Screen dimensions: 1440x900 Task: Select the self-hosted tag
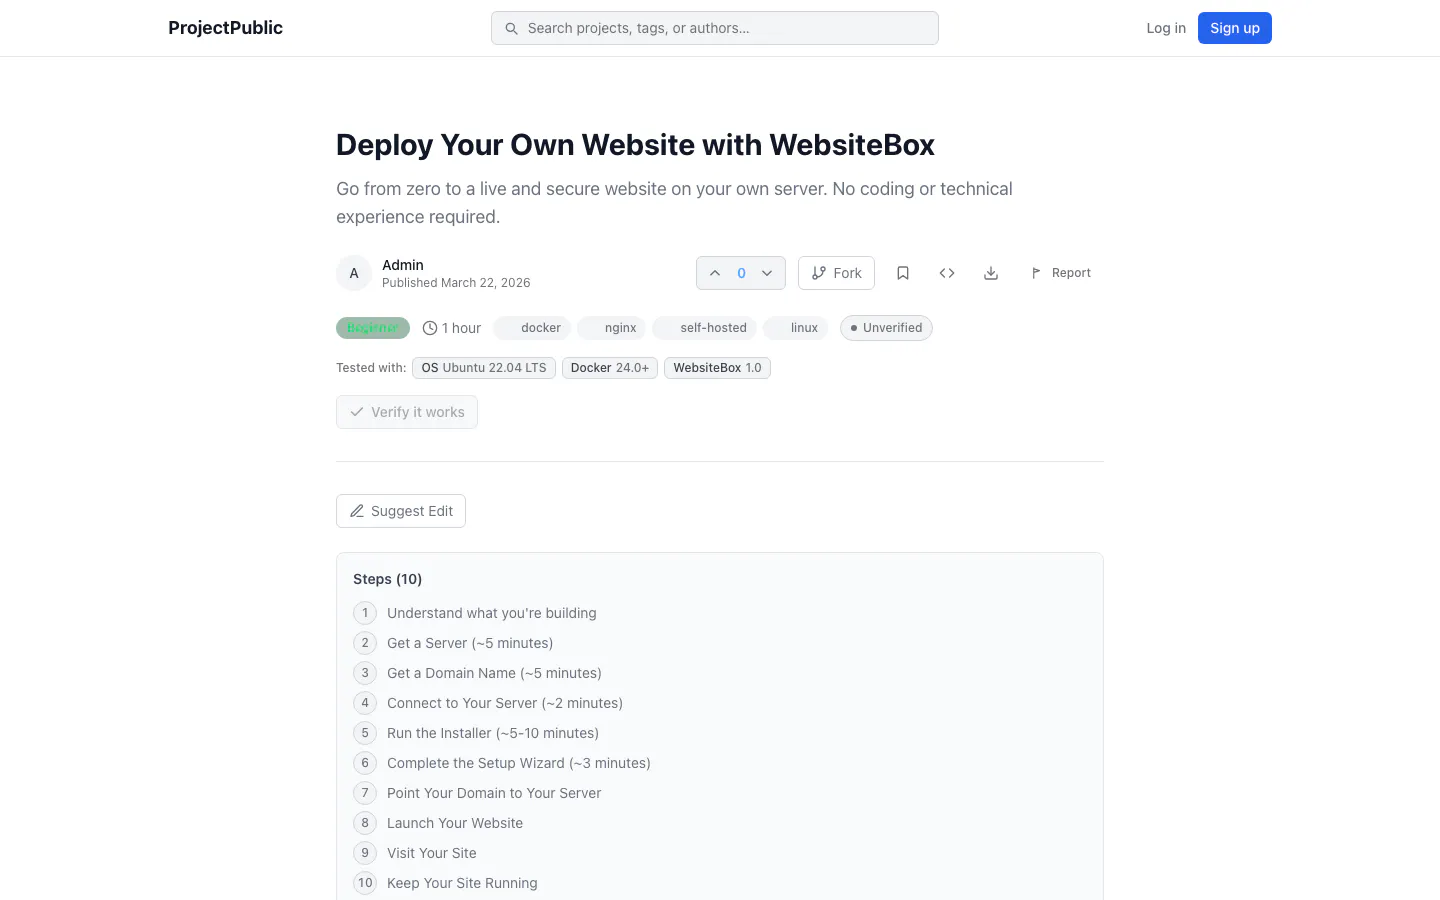pos(705,328)
